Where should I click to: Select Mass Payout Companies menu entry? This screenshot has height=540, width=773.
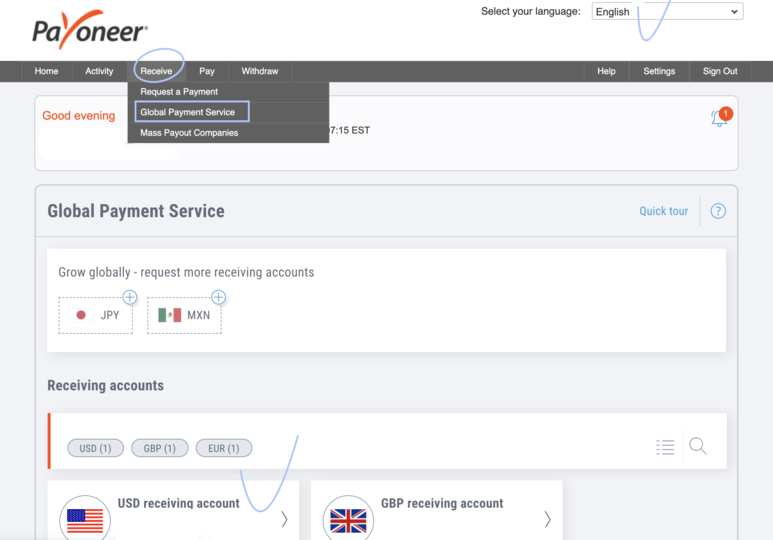pyautogui.click(x=228, y=133)
